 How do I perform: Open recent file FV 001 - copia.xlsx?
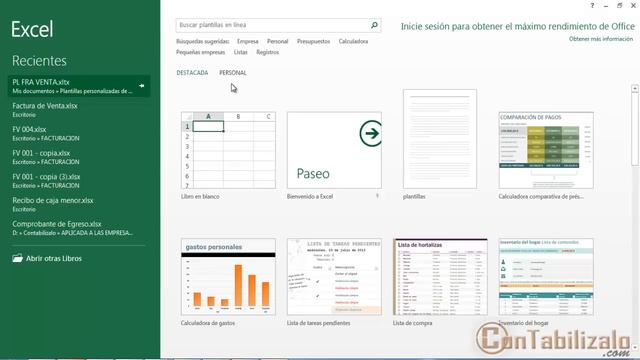(79, 157)
